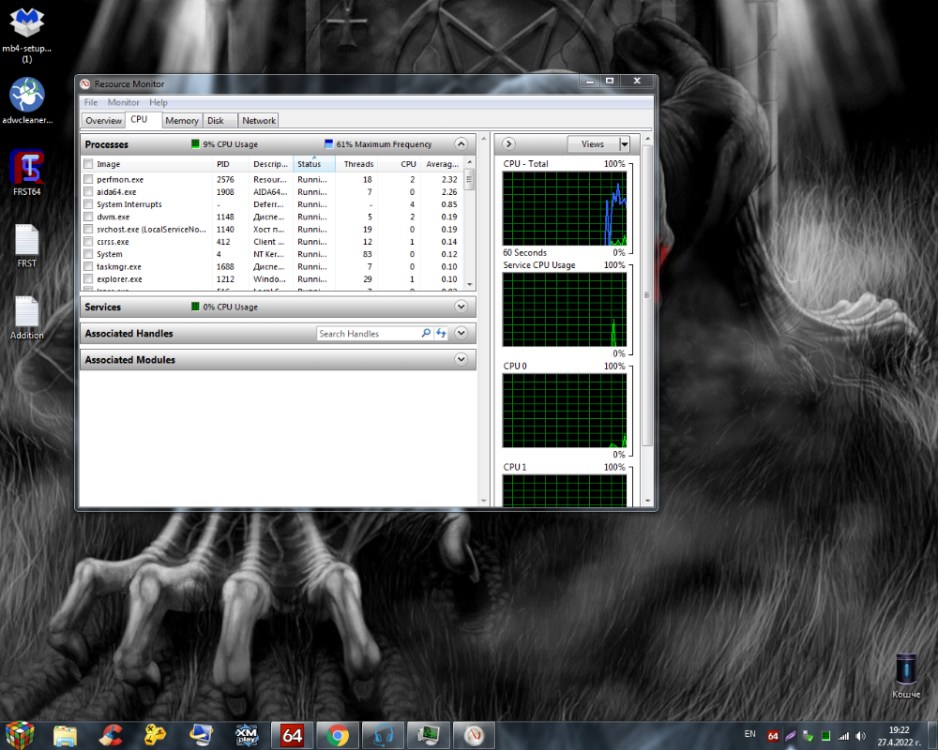The image size is (938, 750).
Task: Select the Addition text file icon
Action: 27,317
